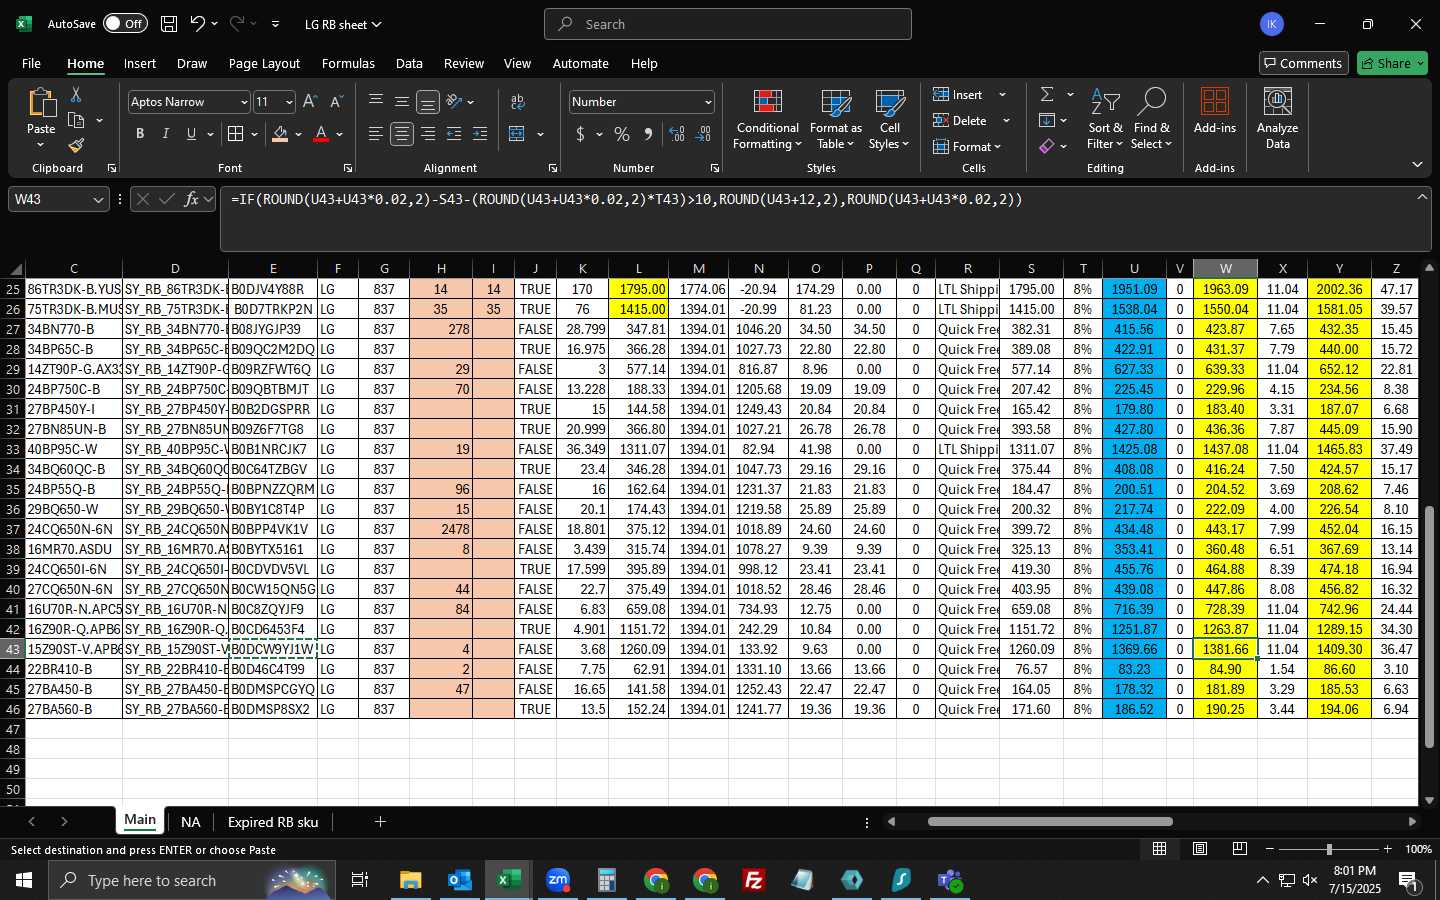Apply Comma Style number format
1440x900 pixels.
point(648,134)
